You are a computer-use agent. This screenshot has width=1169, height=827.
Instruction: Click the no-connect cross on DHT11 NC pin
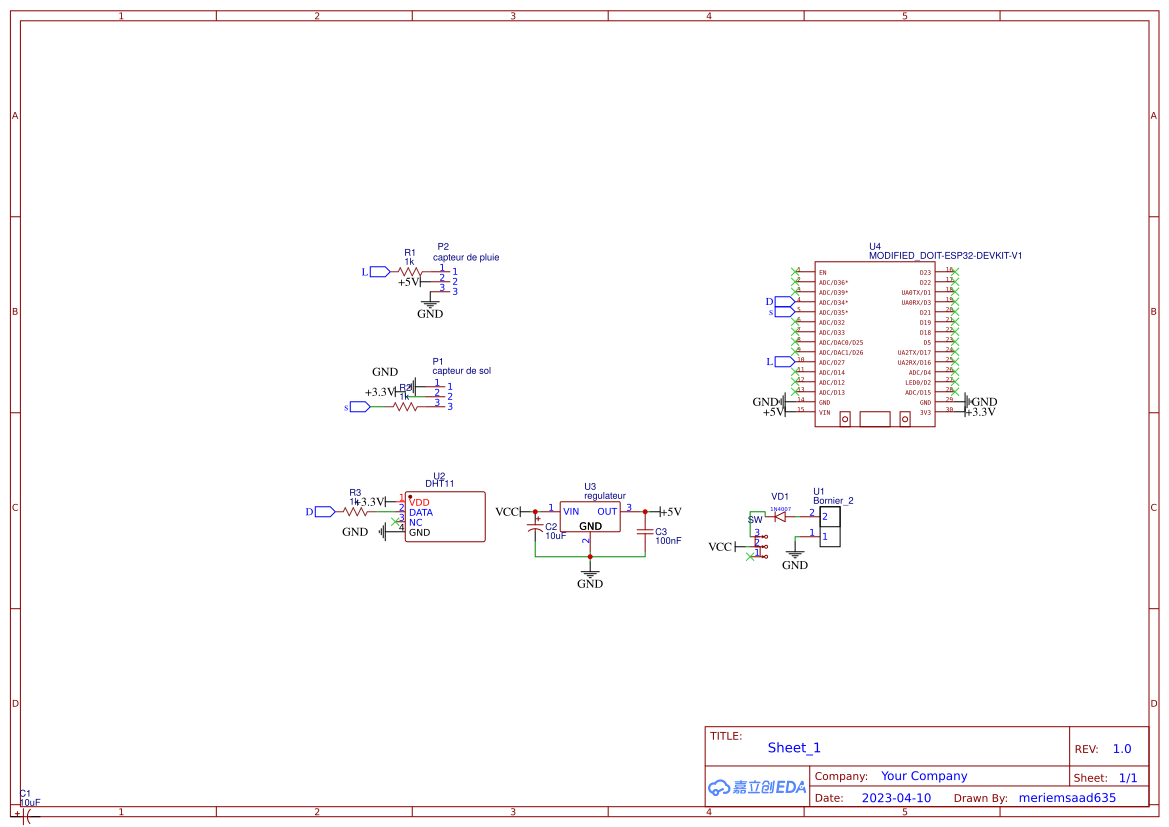tap(395, 521)
